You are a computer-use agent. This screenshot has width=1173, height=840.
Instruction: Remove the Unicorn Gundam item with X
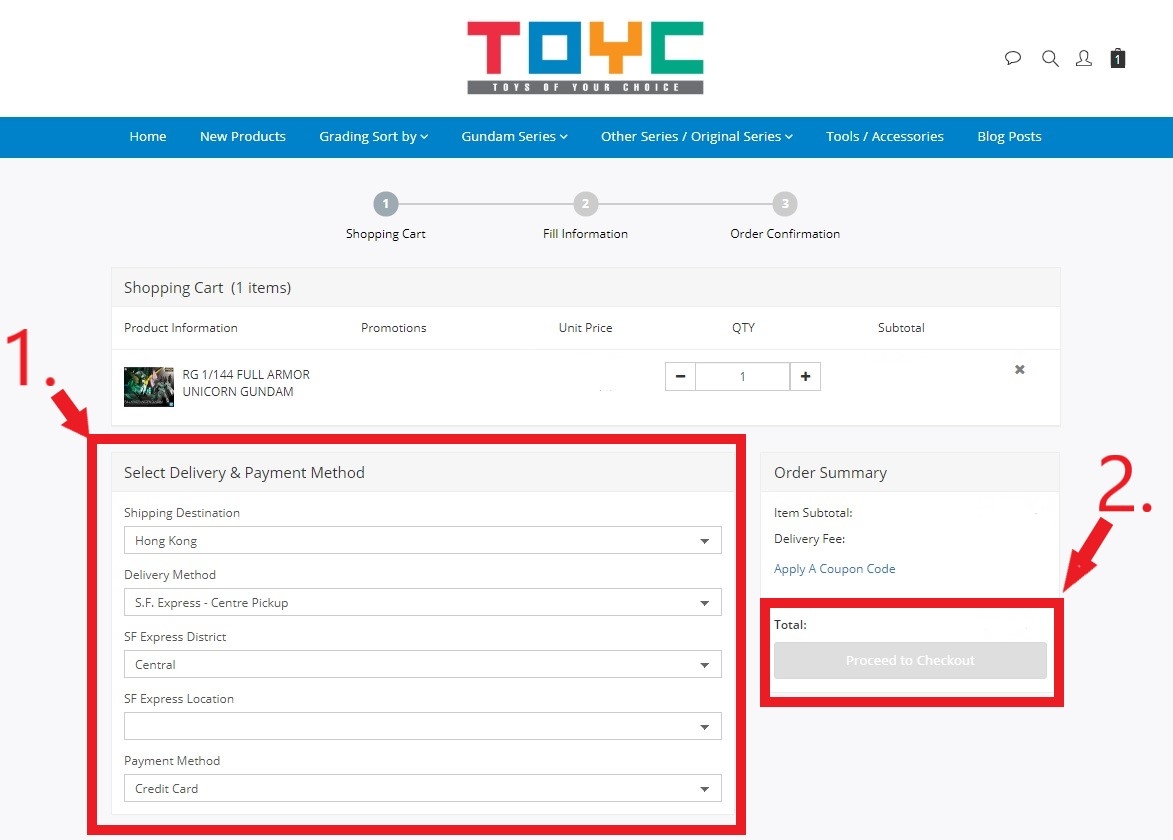click(x=1020, y=370)
